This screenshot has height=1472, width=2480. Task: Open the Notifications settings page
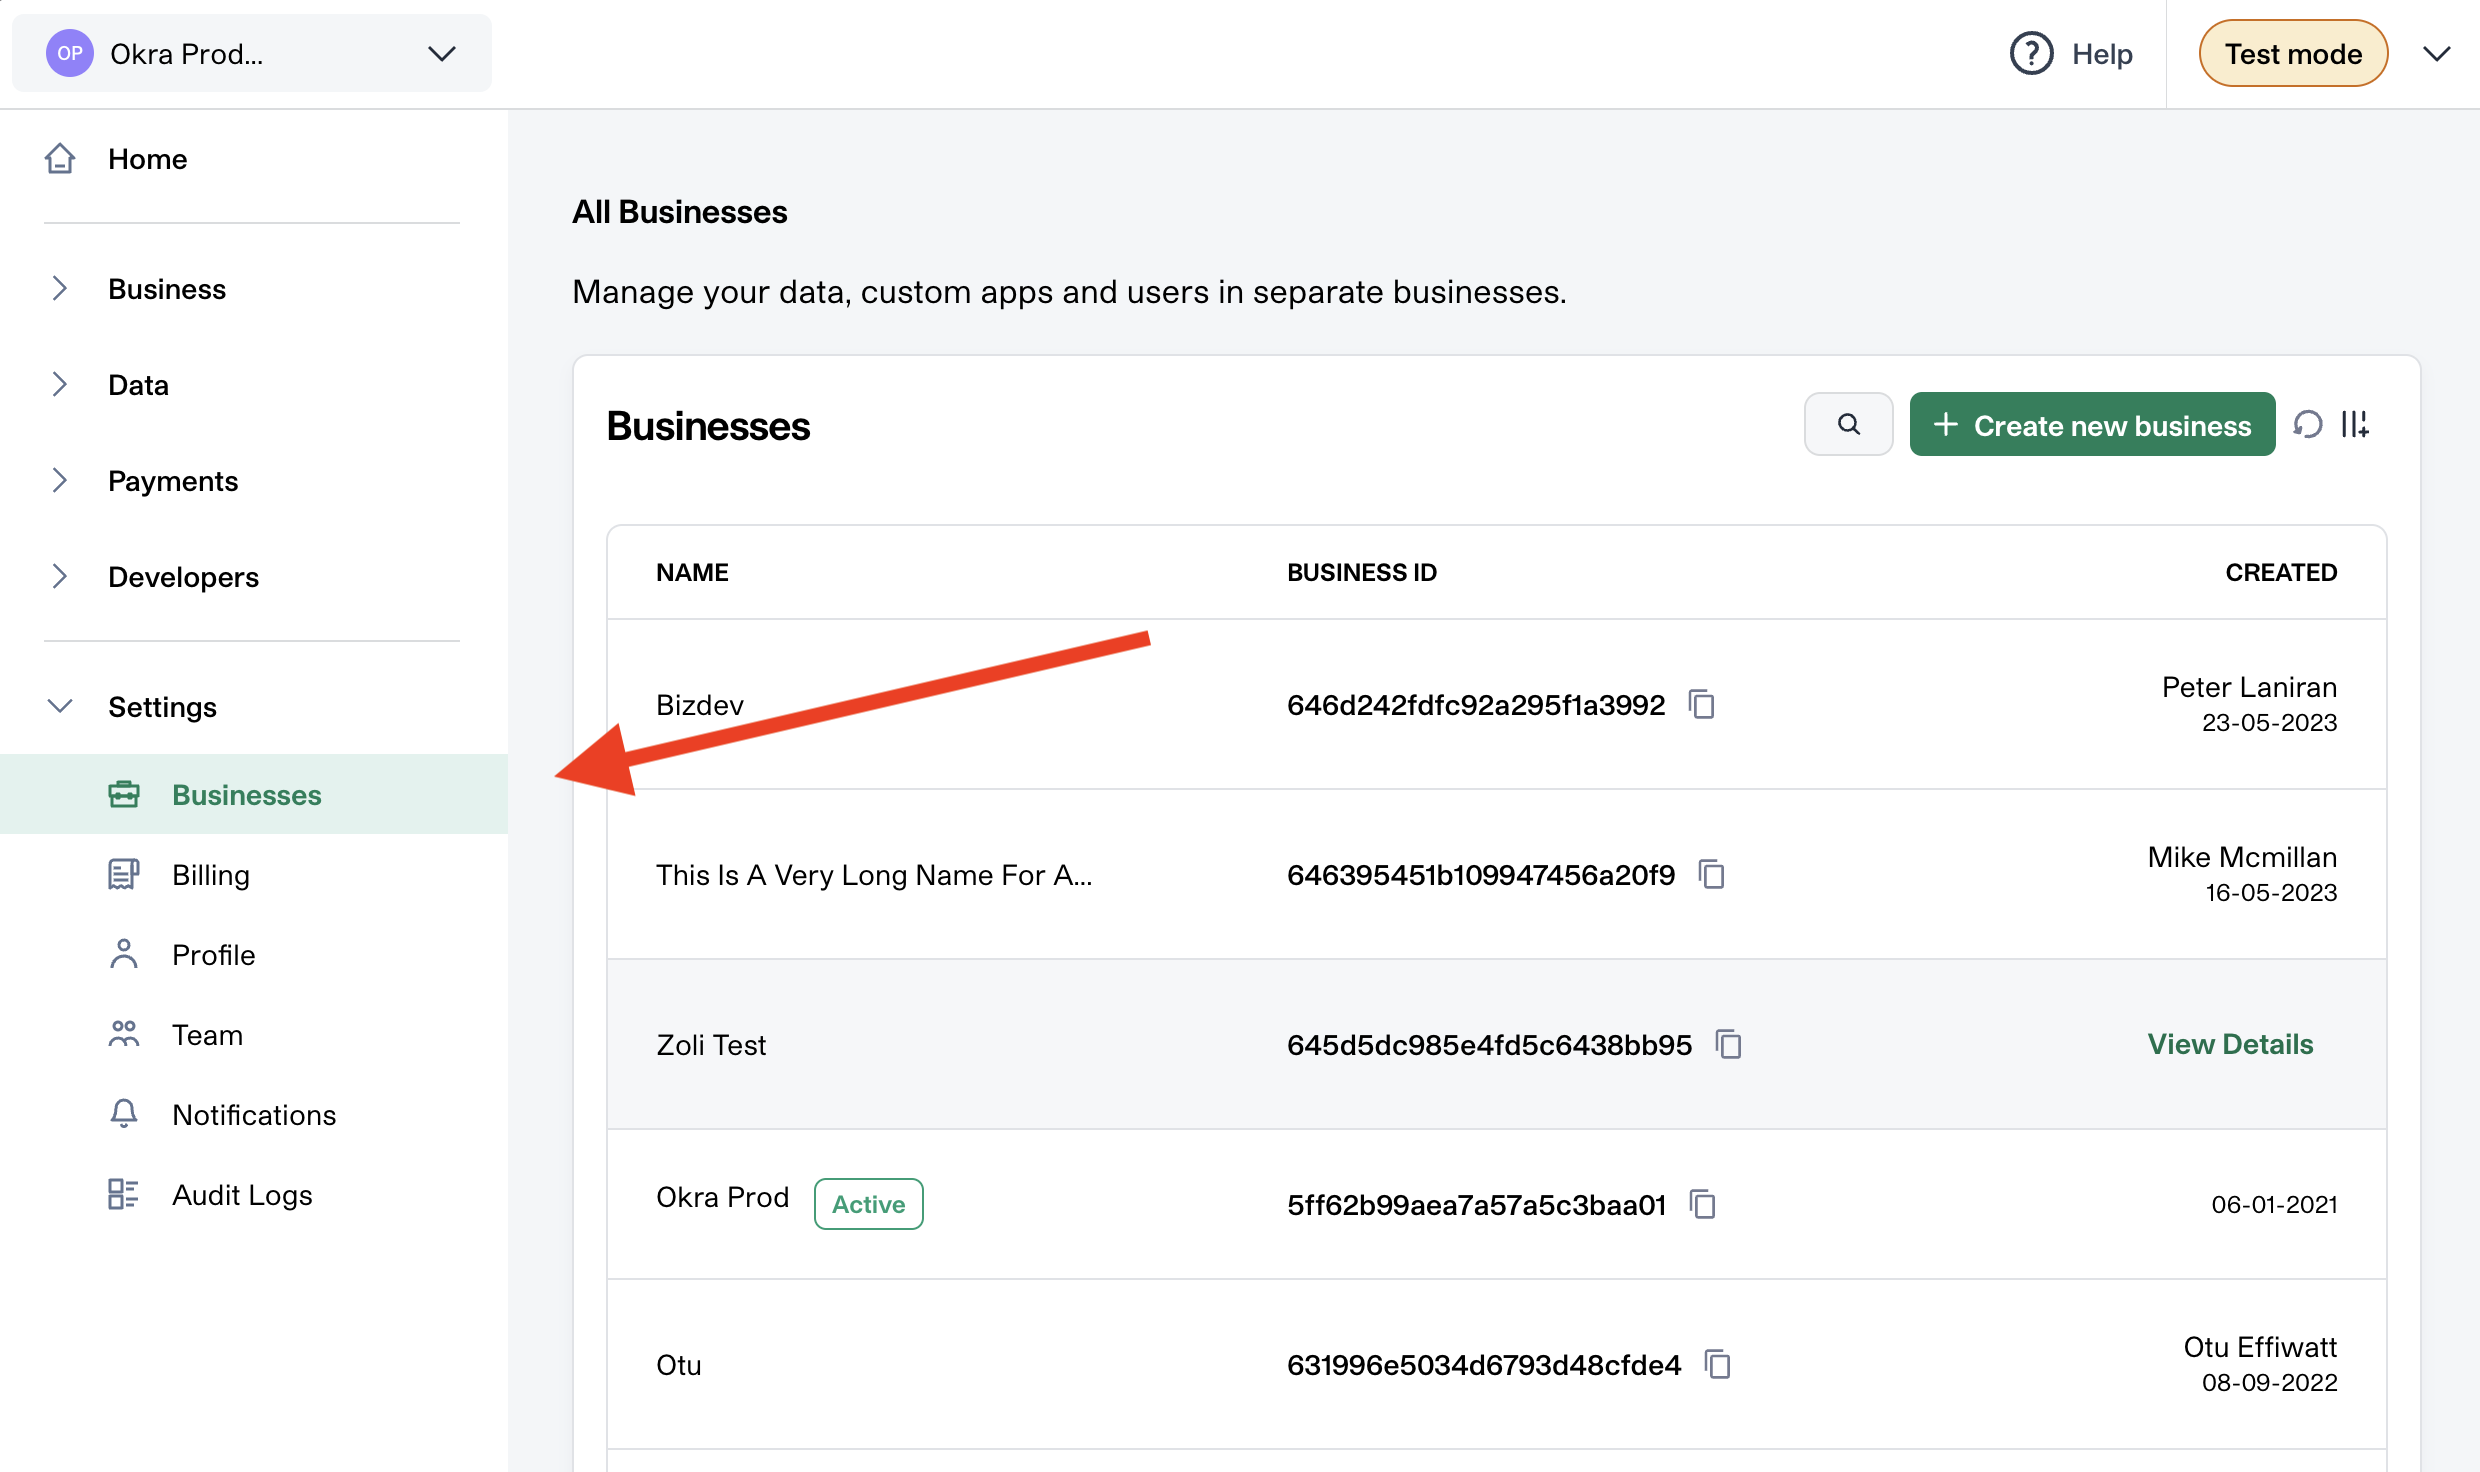[254, 1115]
